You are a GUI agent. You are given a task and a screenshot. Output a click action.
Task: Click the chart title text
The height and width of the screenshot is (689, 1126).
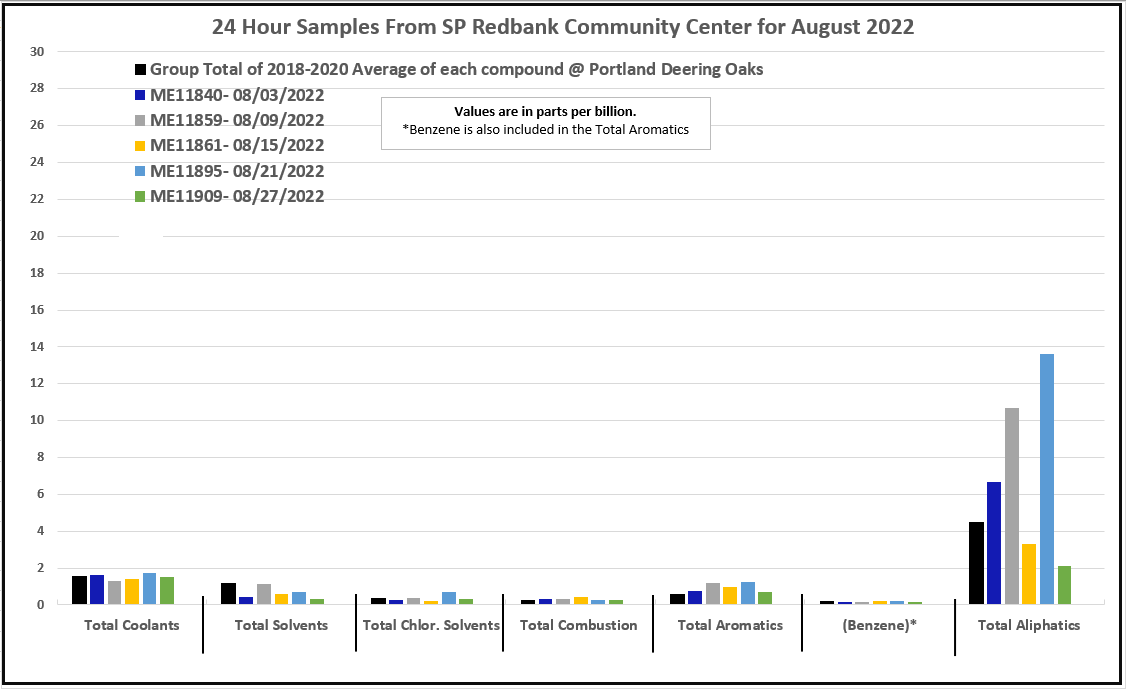pos(562,27)
